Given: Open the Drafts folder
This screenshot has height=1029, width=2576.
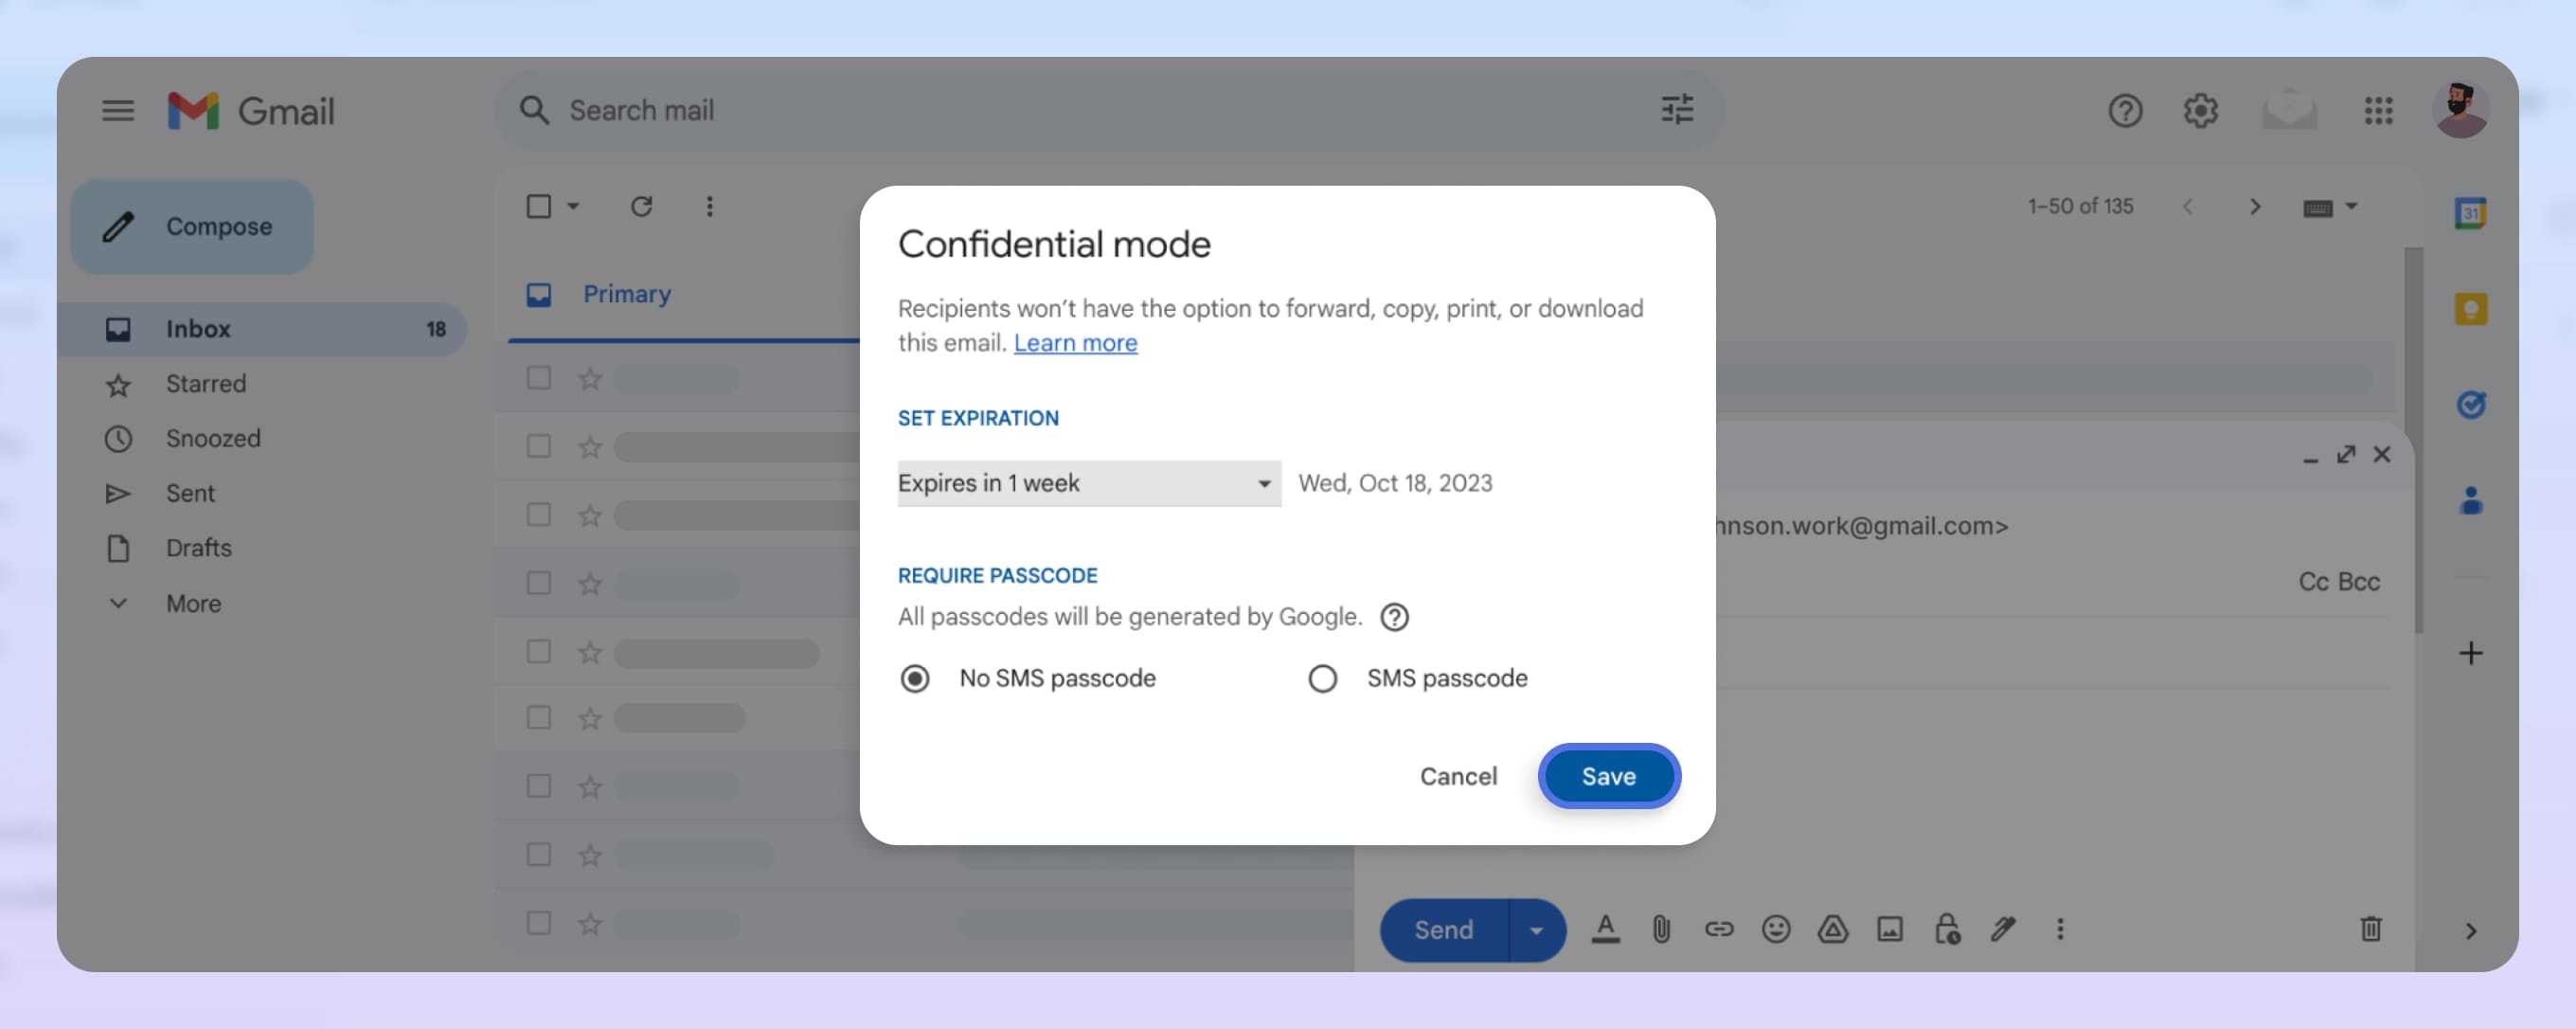Looking at the screenshot, I should click(198, 548).
